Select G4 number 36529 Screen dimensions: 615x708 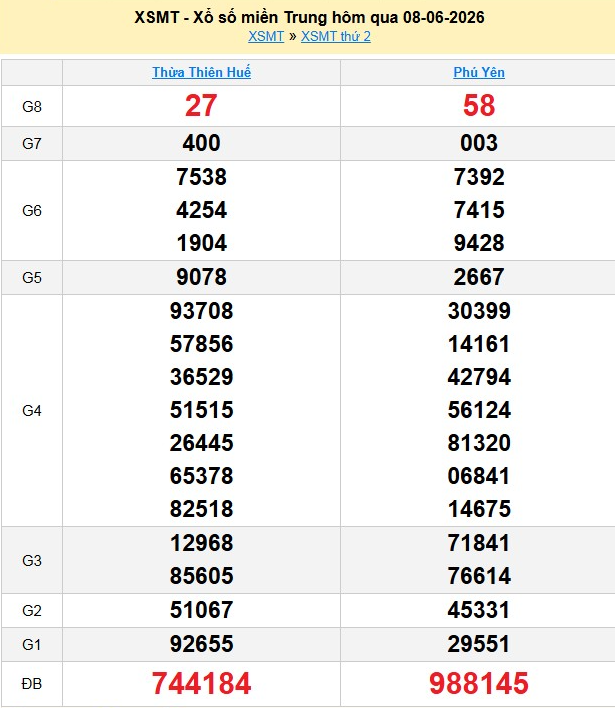tap(201, 377)
